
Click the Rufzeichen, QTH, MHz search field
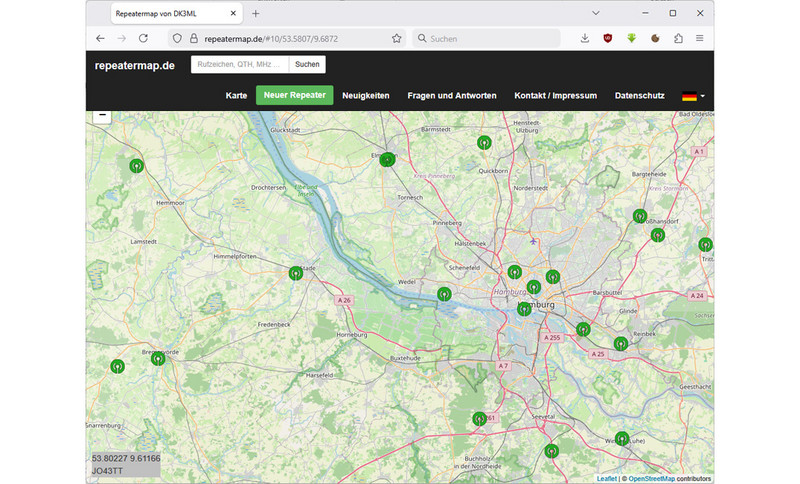coord(240,64)
